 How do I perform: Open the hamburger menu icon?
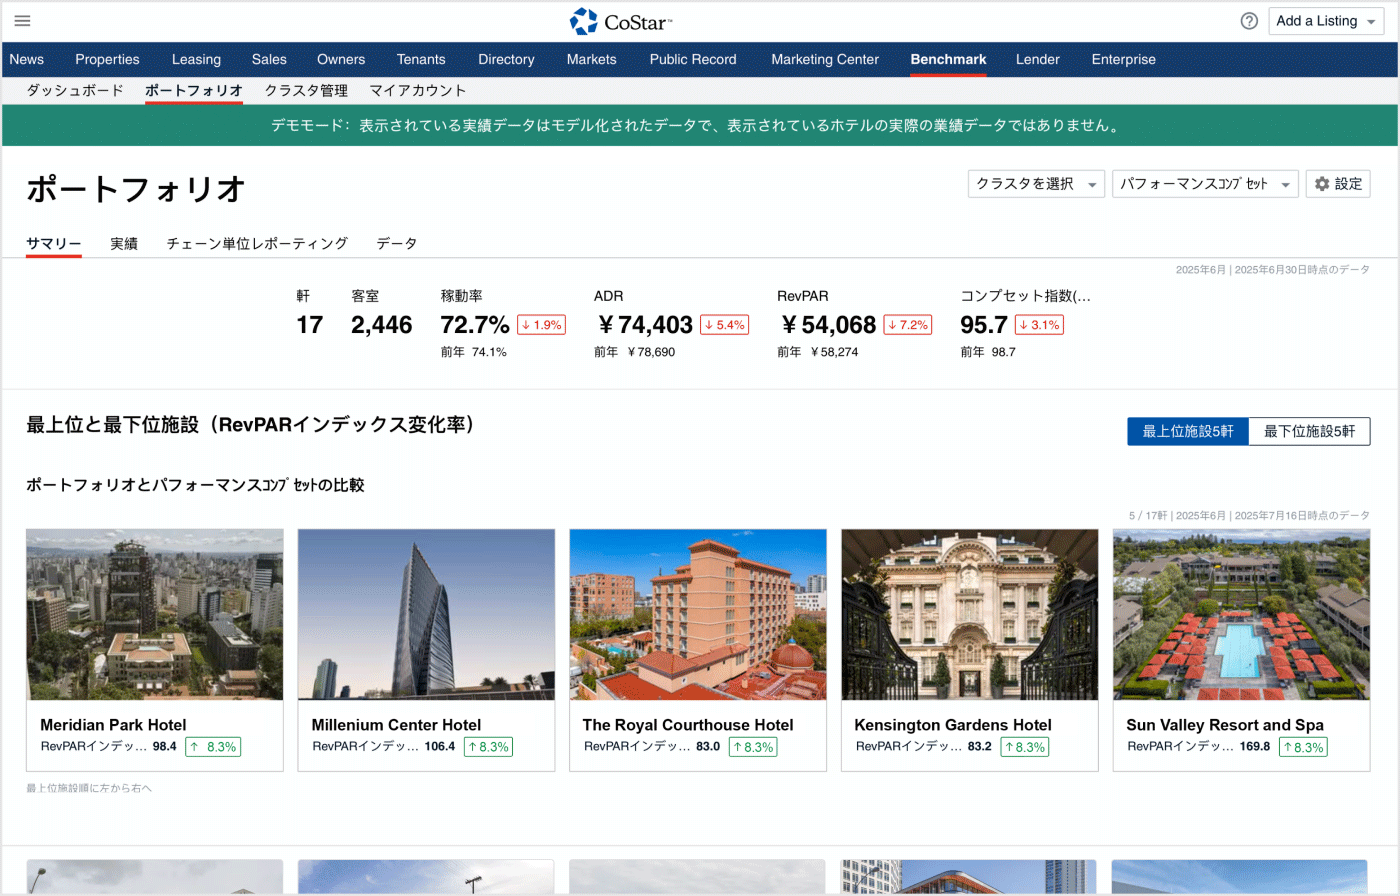tap(22, 21)
